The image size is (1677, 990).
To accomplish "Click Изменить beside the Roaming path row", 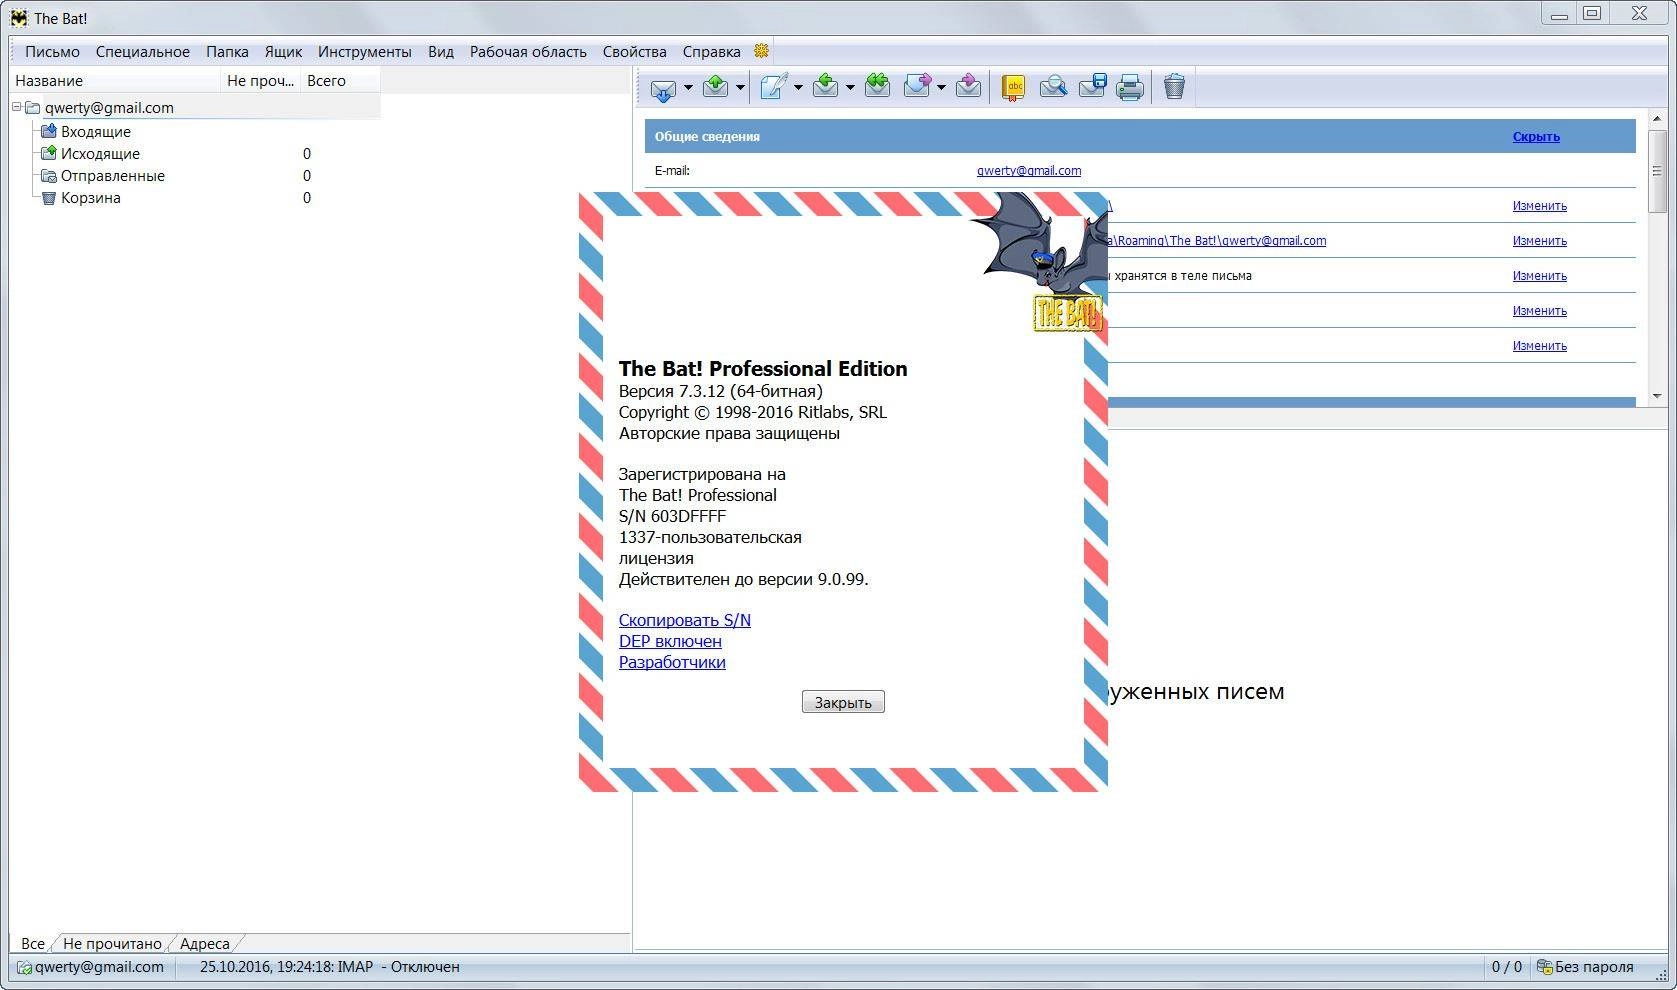I will (x=1539, y=241).
